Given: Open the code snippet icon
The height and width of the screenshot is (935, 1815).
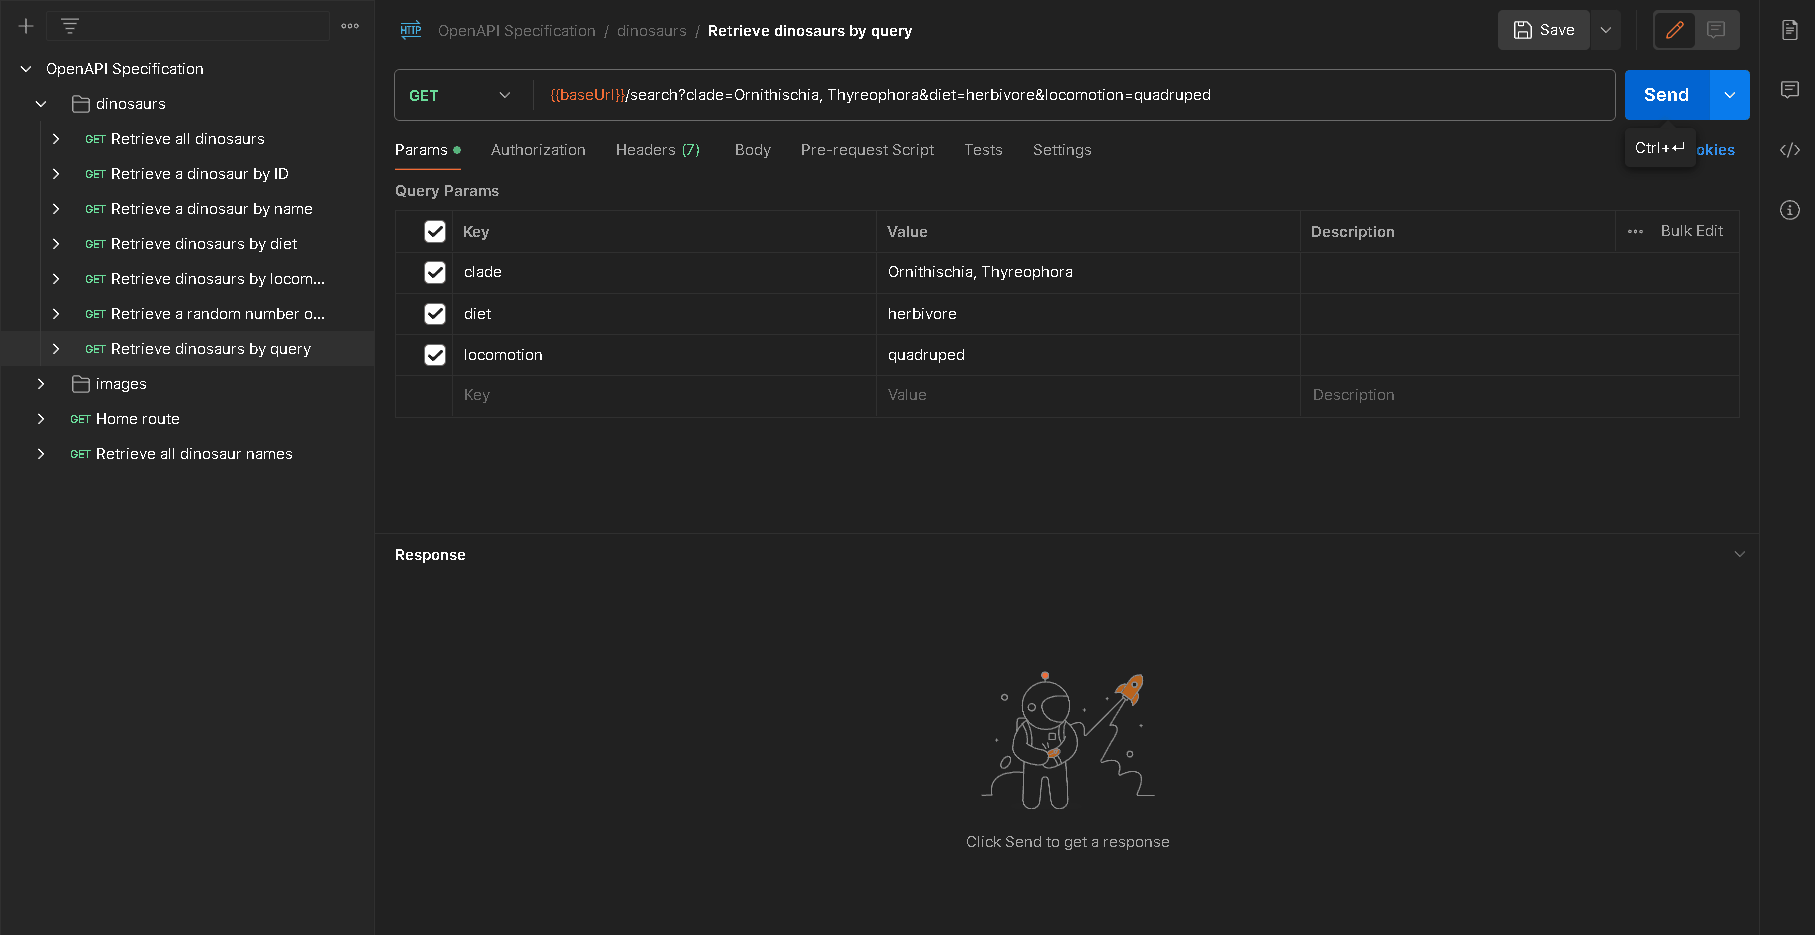Looking at the screenshot, I should [1790, 150].
